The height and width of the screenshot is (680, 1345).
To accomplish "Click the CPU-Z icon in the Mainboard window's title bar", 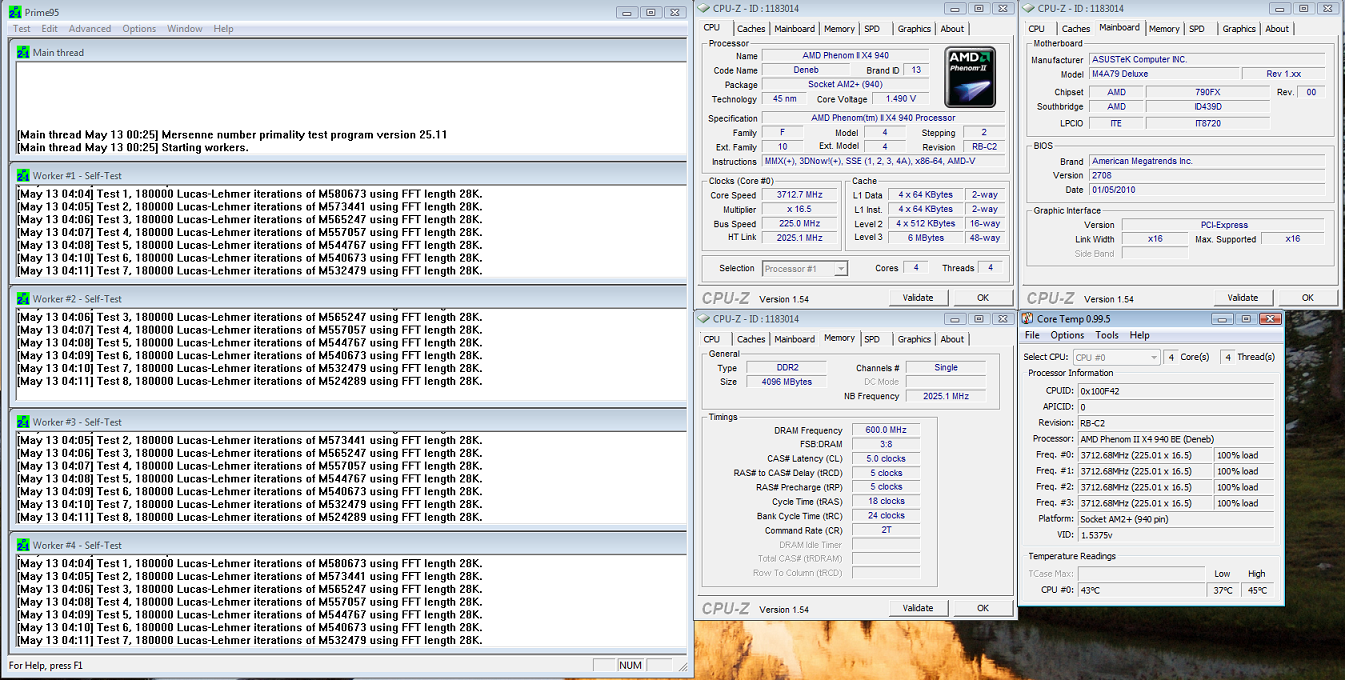I will click(1027, 9).
